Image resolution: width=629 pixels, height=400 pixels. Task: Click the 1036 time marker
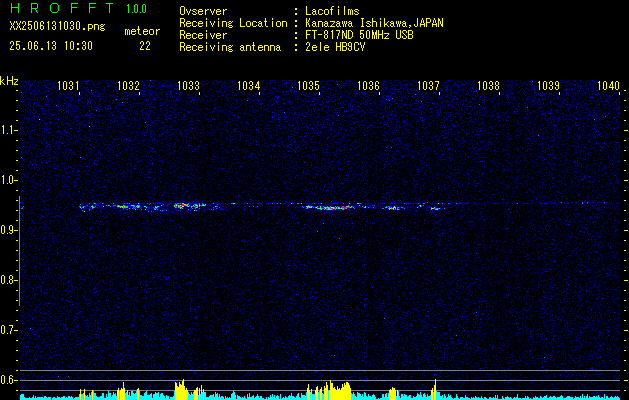(368, 85)
